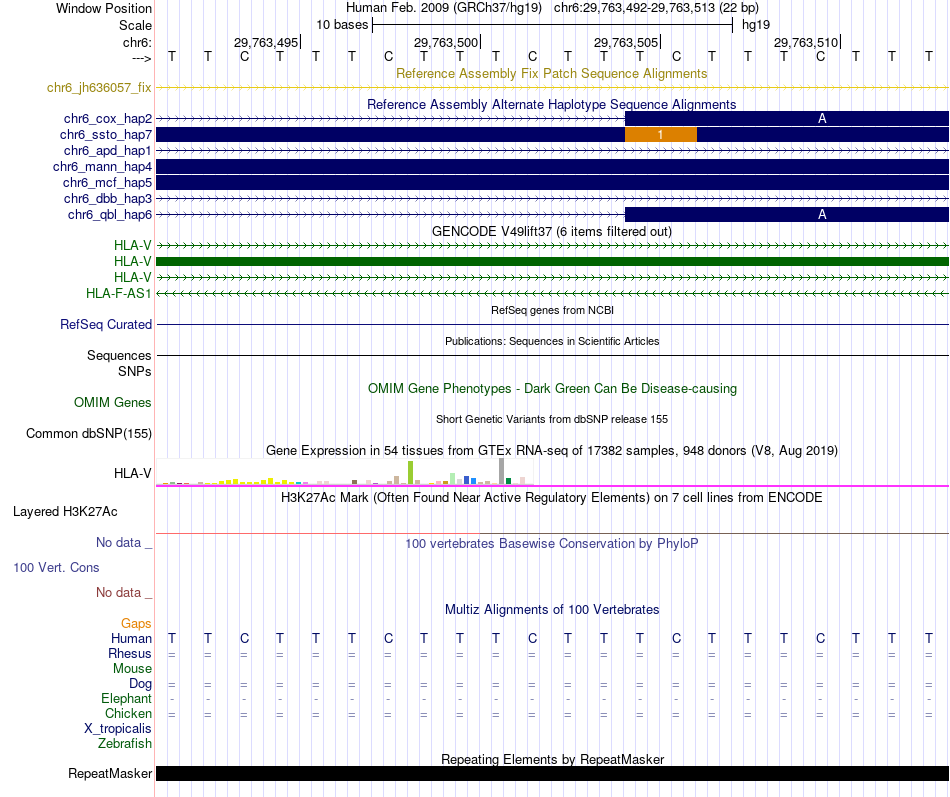Click the chr6_qbl_hap6 label
950x797 pixels.
point(110,215)
